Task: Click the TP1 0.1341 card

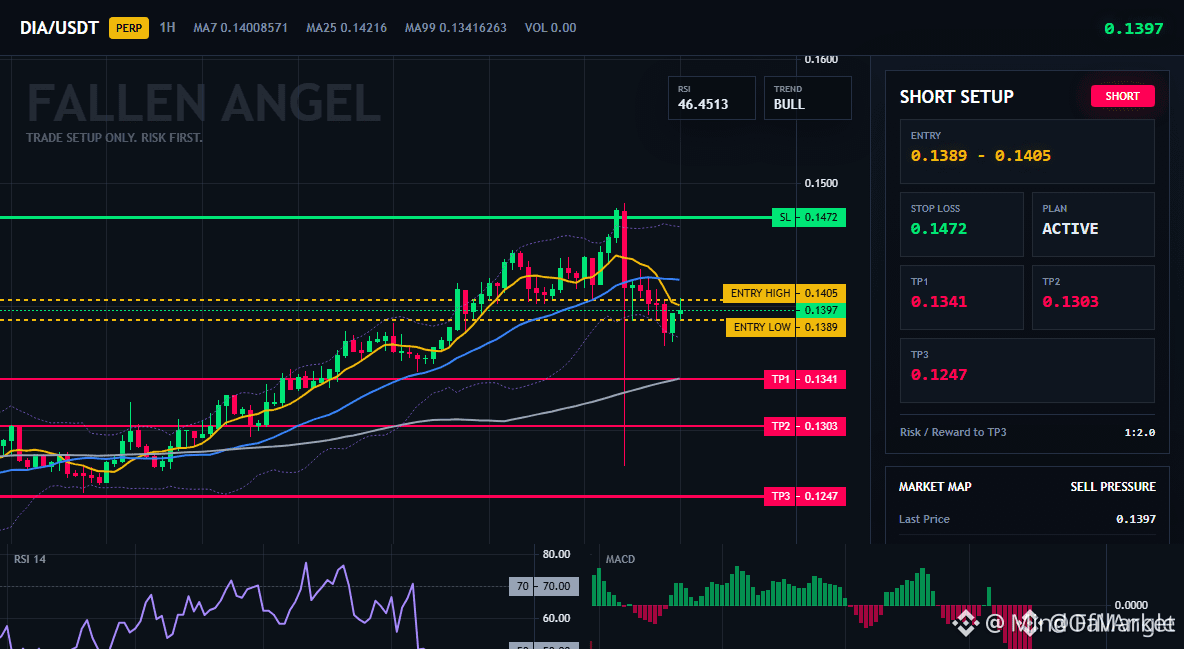Action: click(961, 297)
